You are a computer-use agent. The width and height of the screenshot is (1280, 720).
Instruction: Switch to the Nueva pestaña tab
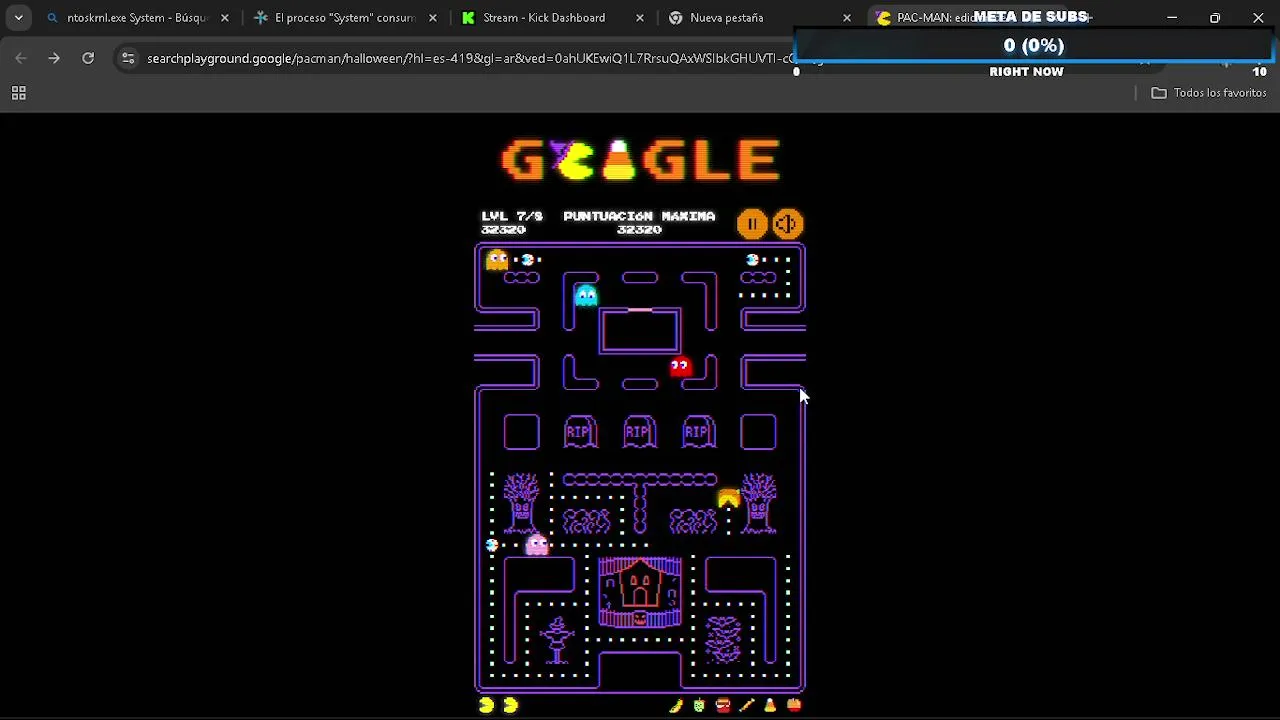pyautogui.click(x=760, y=18)
